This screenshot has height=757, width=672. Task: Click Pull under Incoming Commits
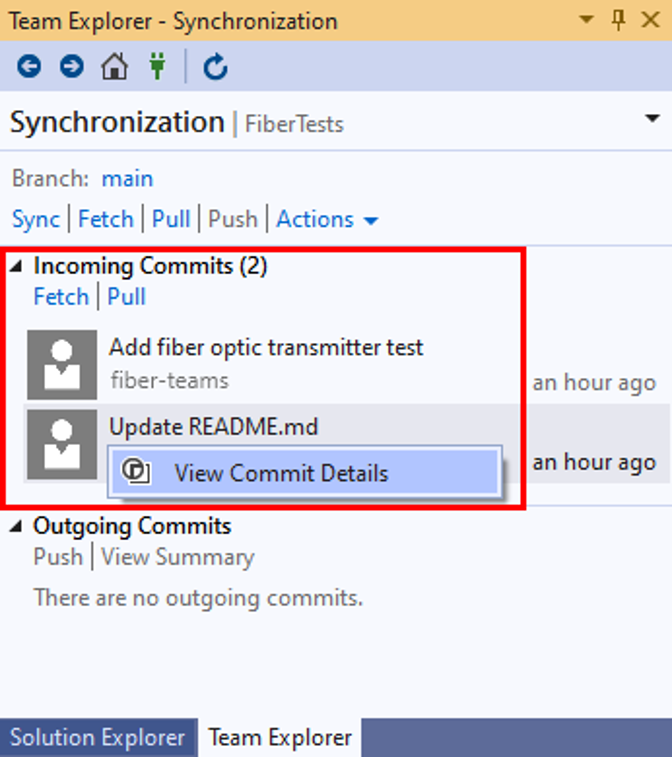point(126,296)
